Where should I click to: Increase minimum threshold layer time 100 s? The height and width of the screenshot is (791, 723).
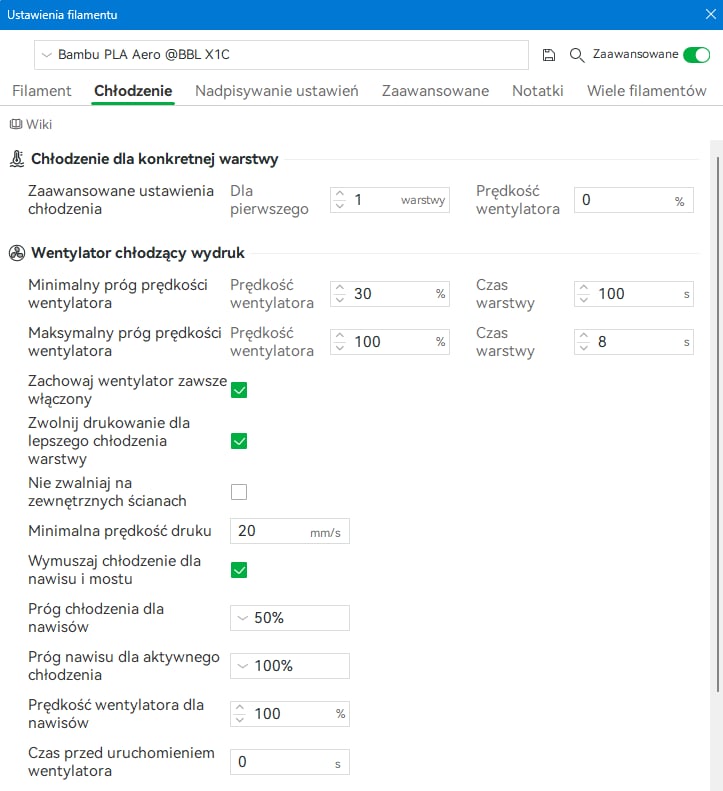(584, 288)
